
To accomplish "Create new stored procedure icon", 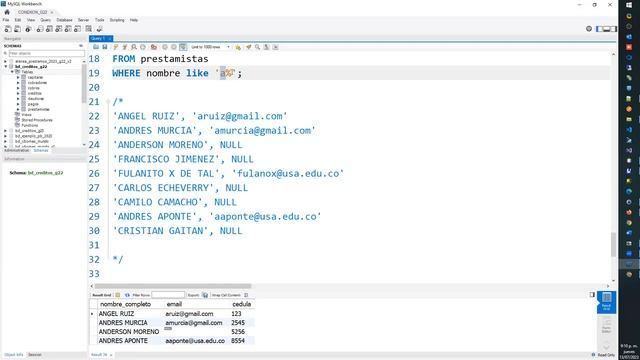I will (x=68, y=29).
